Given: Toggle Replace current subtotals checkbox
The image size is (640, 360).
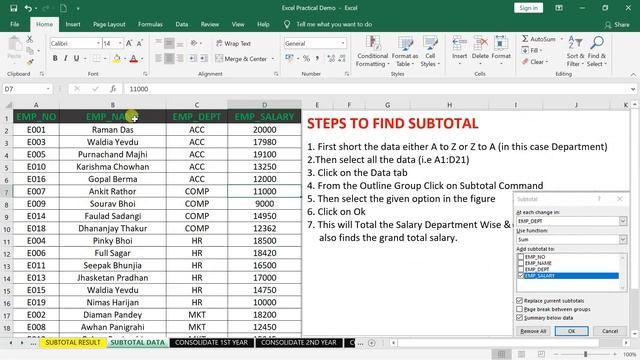Looking at the screenshot, I should (520, 300).
